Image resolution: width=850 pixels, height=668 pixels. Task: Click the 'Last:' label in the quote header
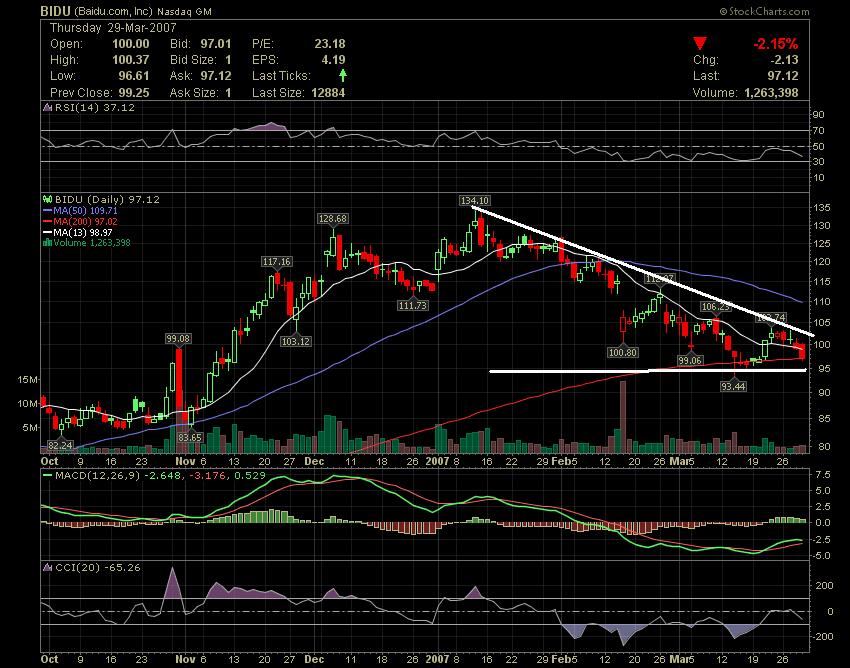pyautogui.click(x=706, y=75)
